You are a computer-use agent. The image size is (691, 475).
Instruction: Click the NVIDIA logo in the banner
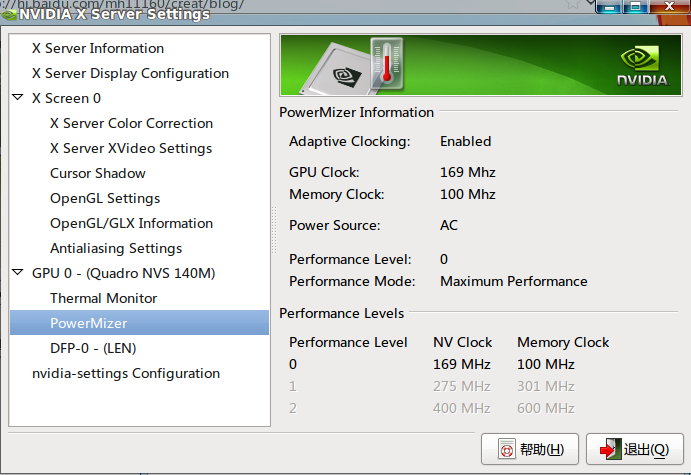tap(643, 66)
